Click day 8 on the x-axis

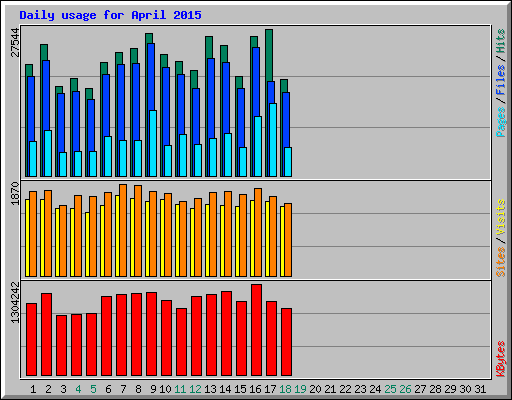[138, 389]
